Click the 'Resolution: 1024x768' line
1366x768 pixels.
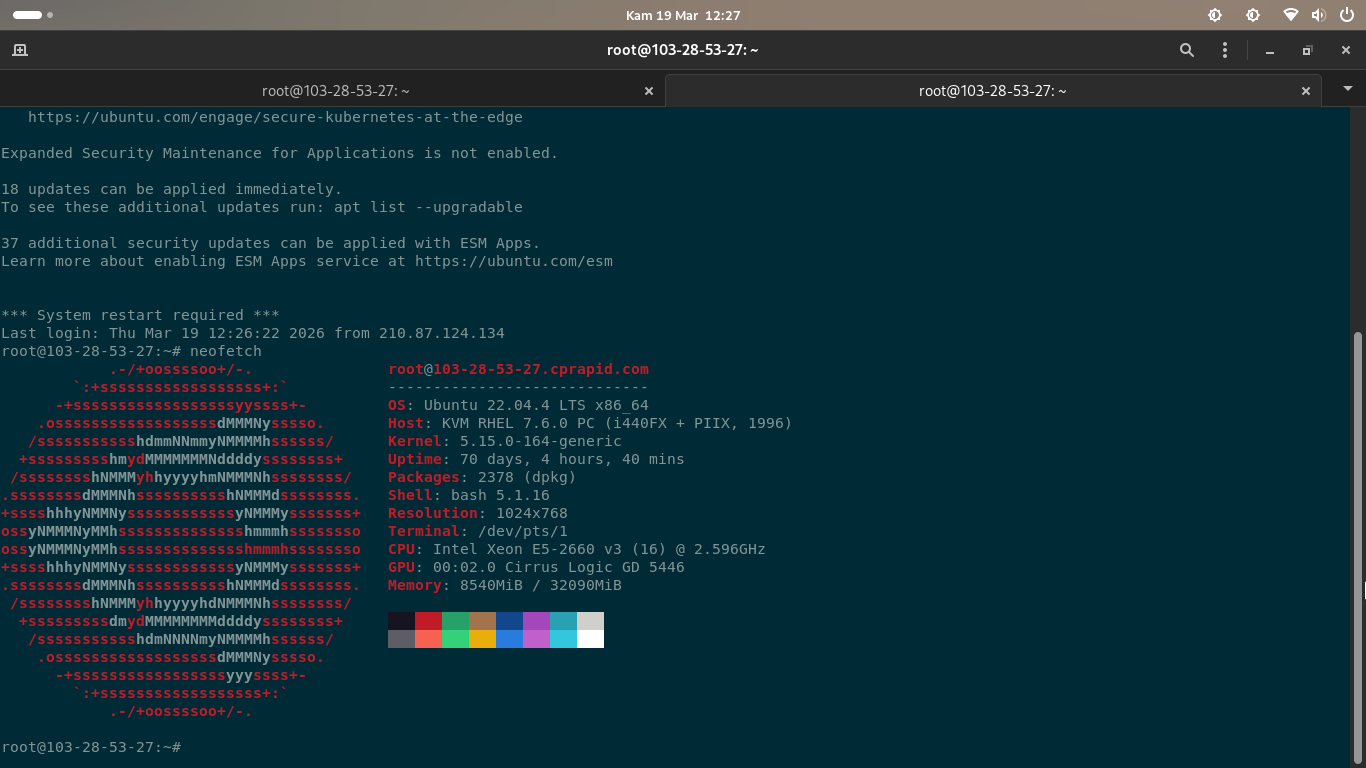tap(478, 513)
